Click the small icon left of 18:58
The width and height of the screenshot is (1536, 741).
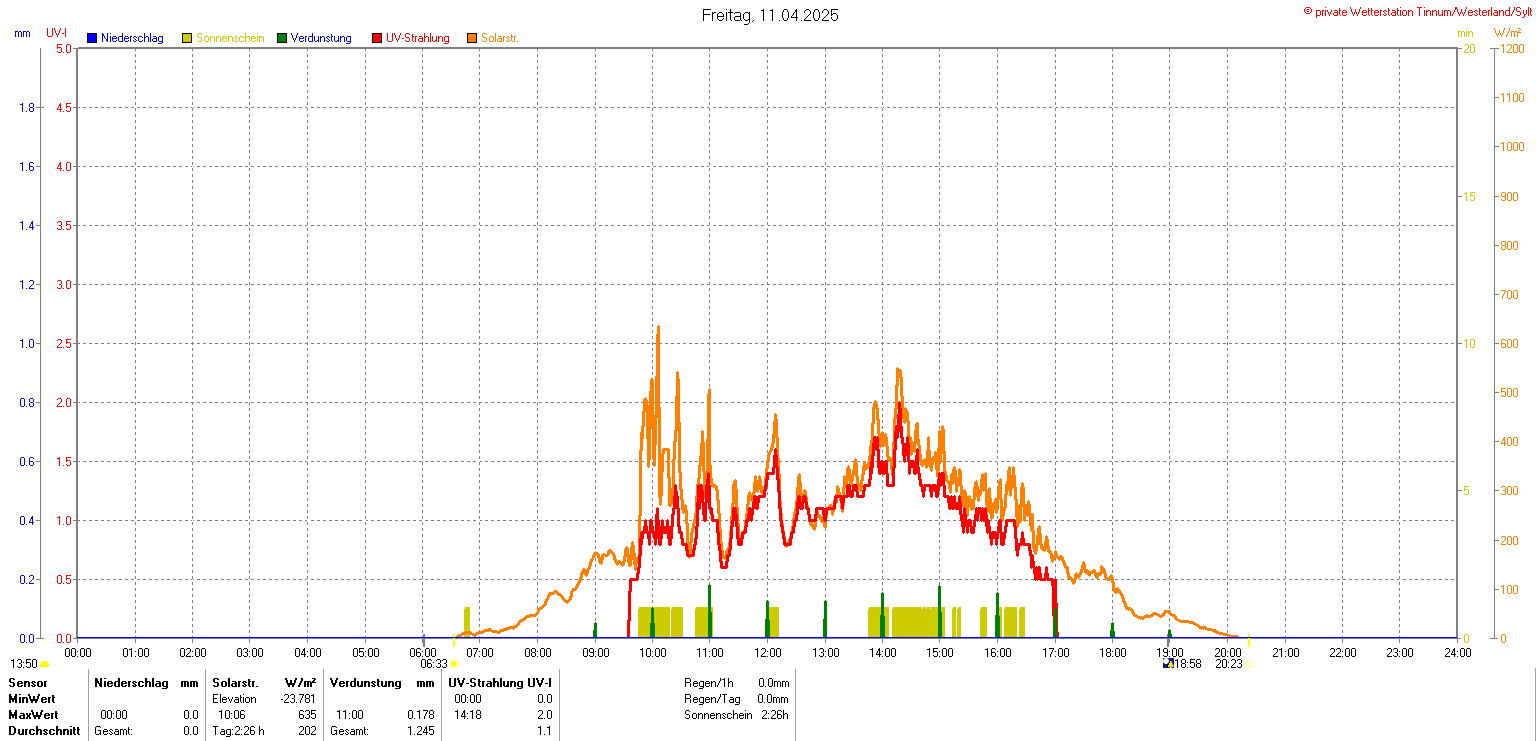[1167, 663]
